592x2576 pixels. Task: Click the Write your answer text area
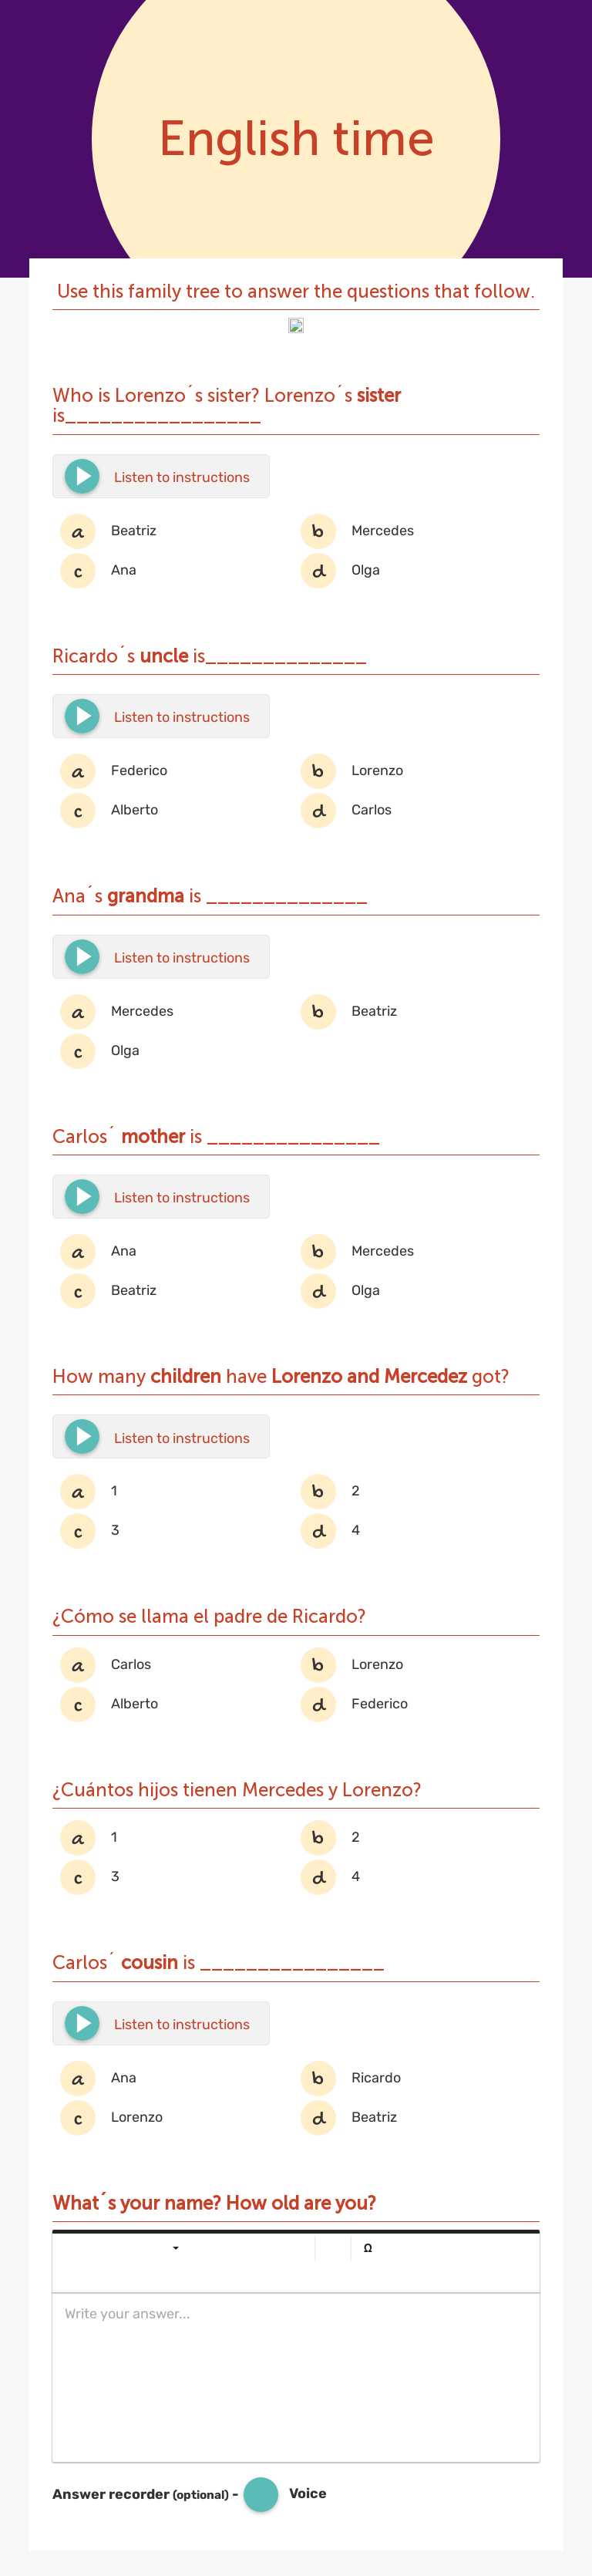[x=296, y=2375]
